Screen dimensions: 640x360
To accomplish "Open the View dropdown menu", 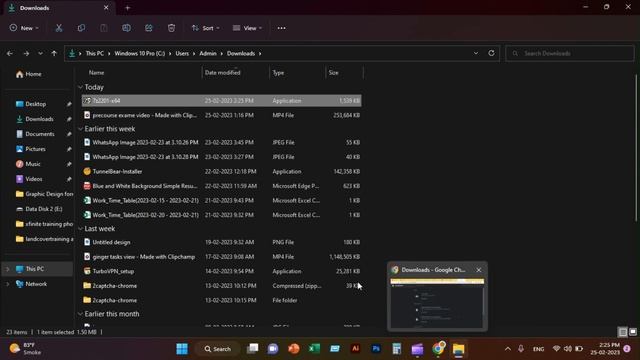I will (247, 28).
